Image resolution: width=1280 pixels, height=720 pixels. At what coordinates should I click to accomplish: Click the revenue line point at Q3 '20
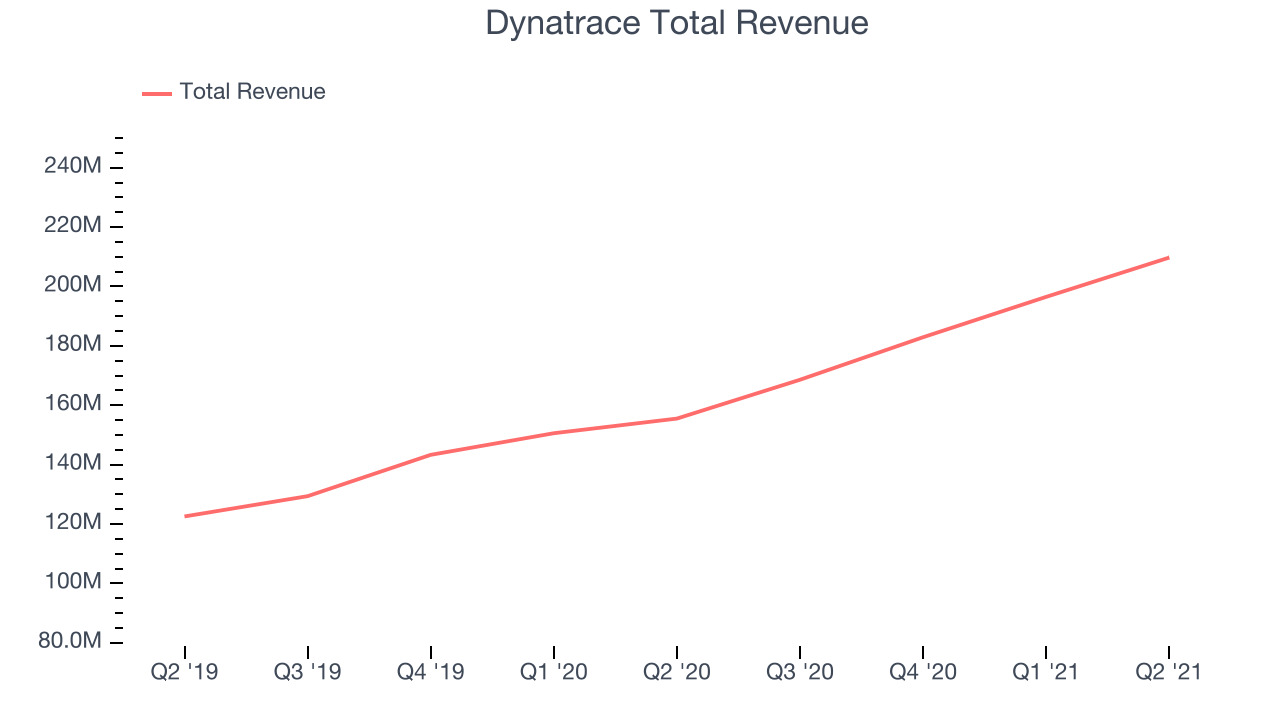click(799, 380)
